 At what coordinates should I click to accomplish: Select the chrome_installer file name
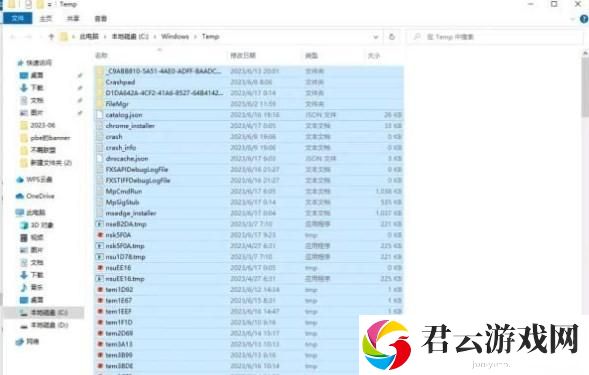click(x=130, y=126)
